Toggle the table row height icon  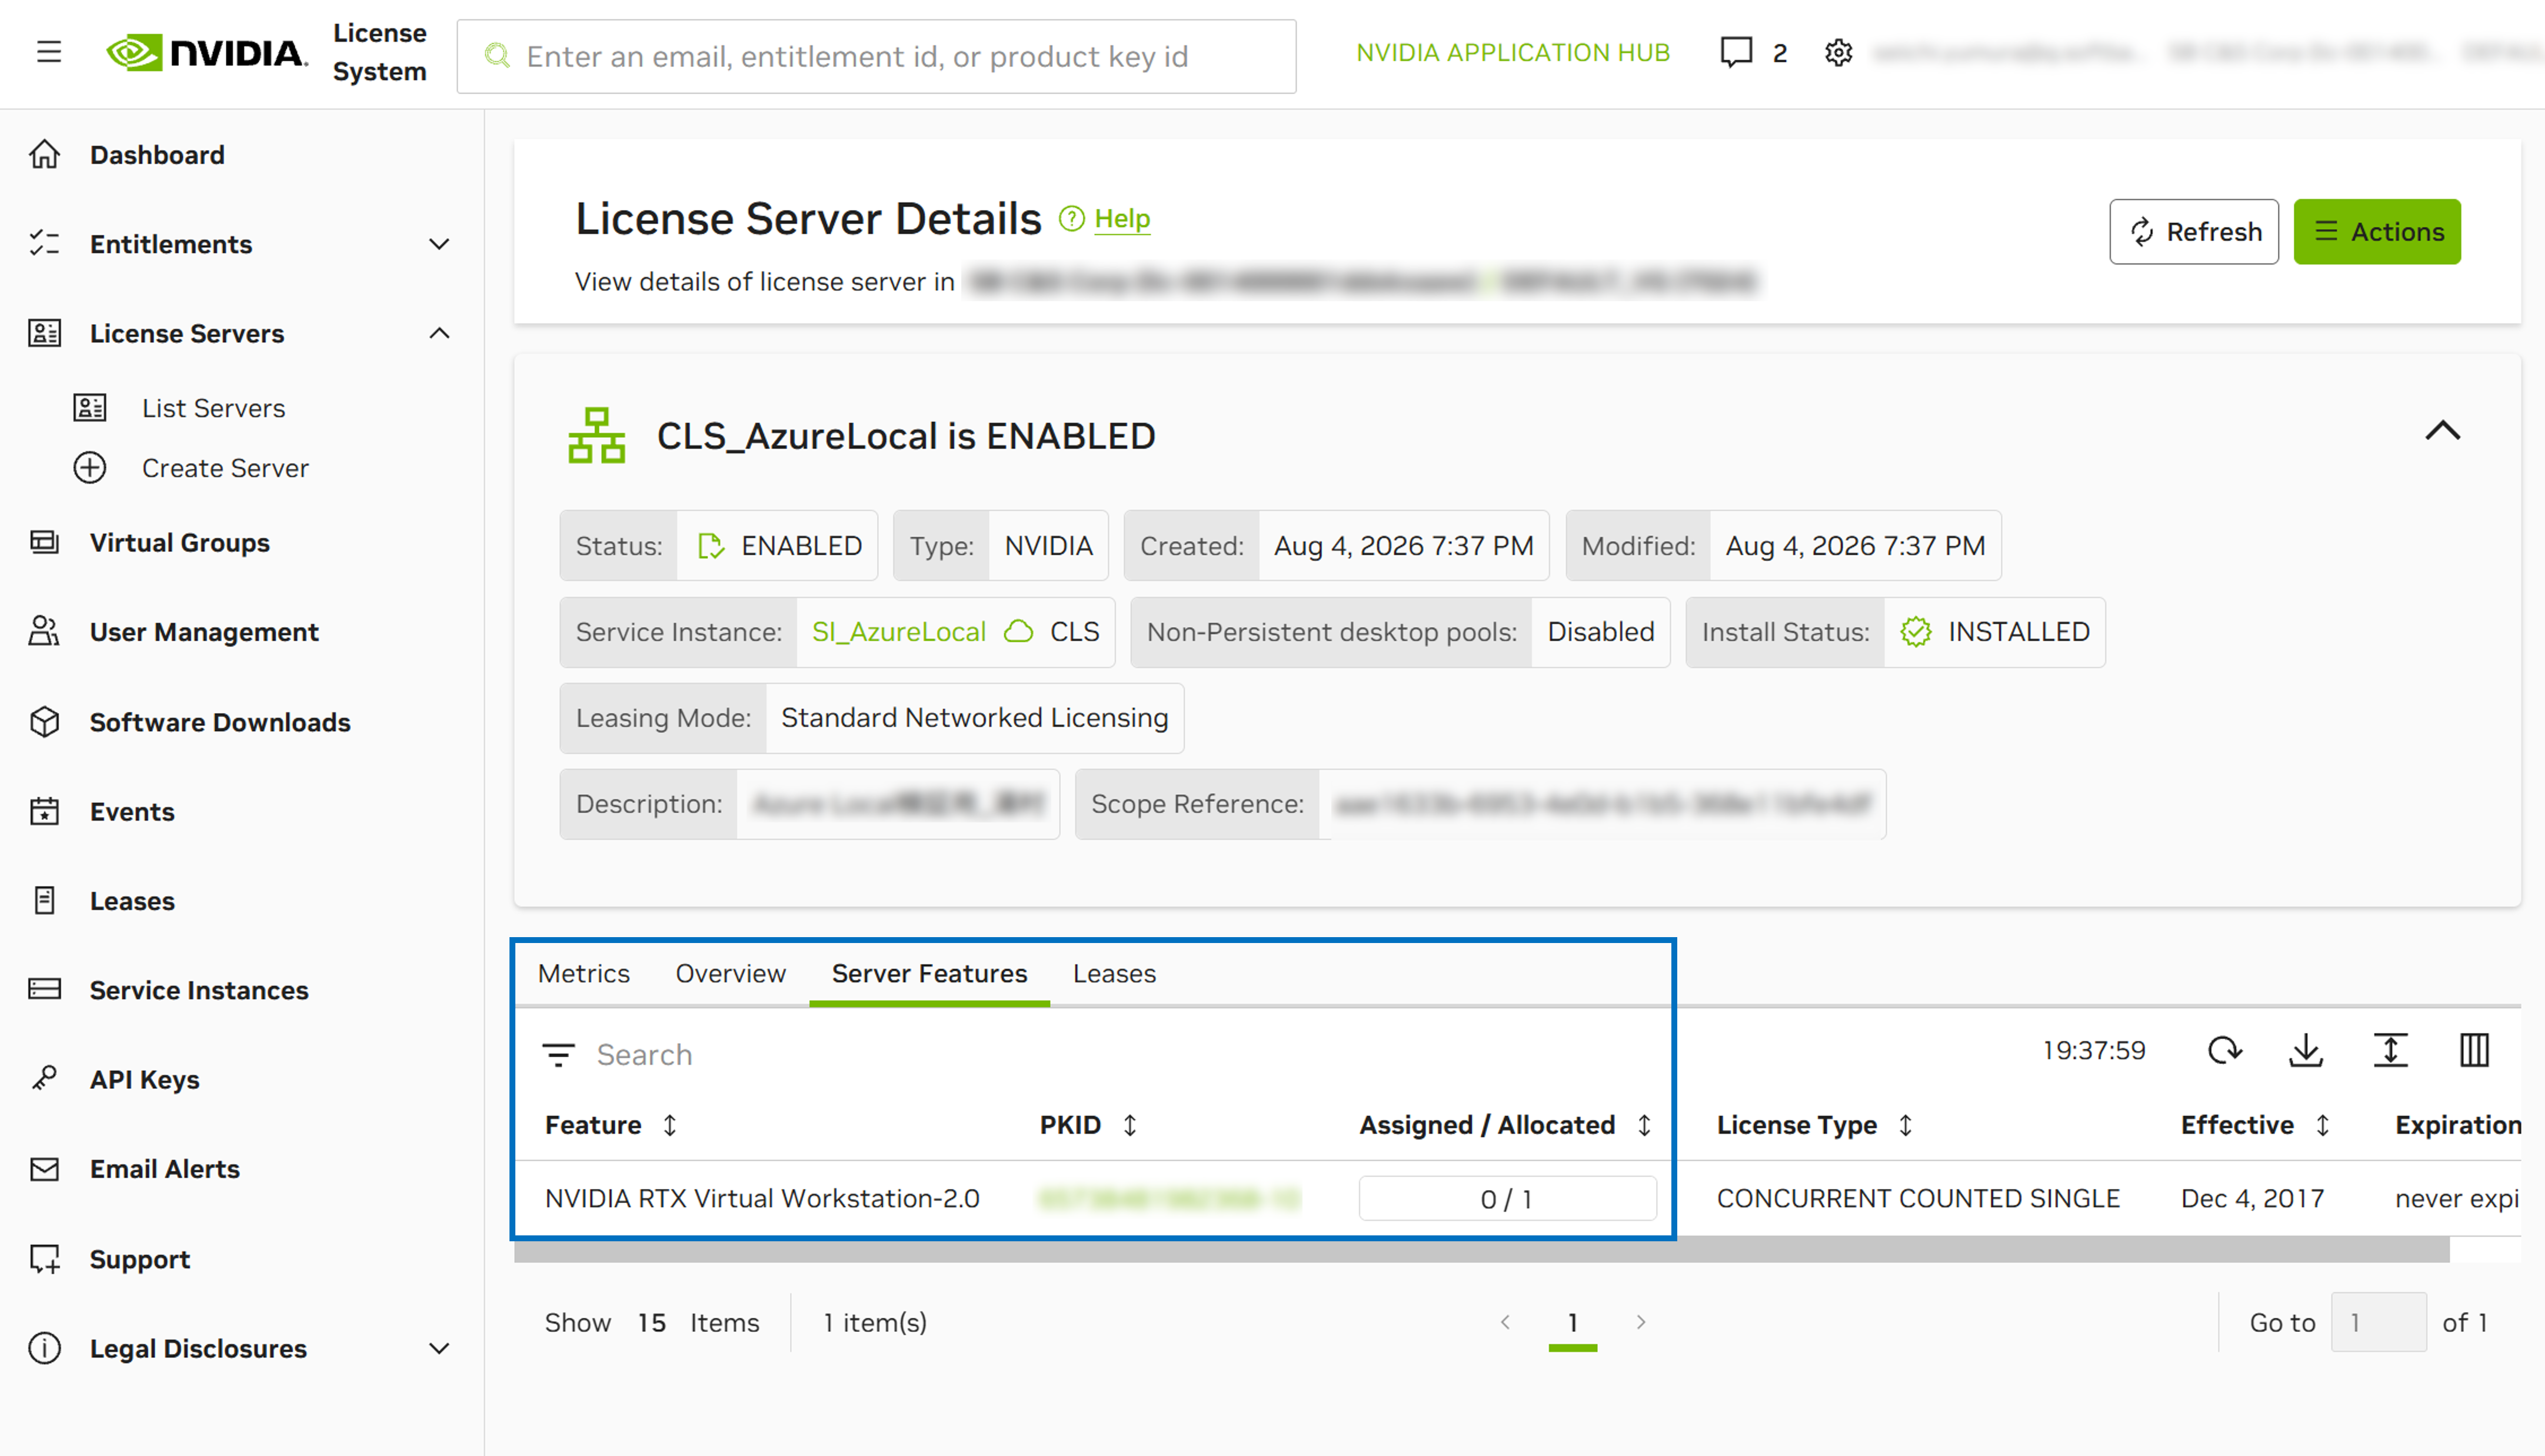point(2390,1050)
